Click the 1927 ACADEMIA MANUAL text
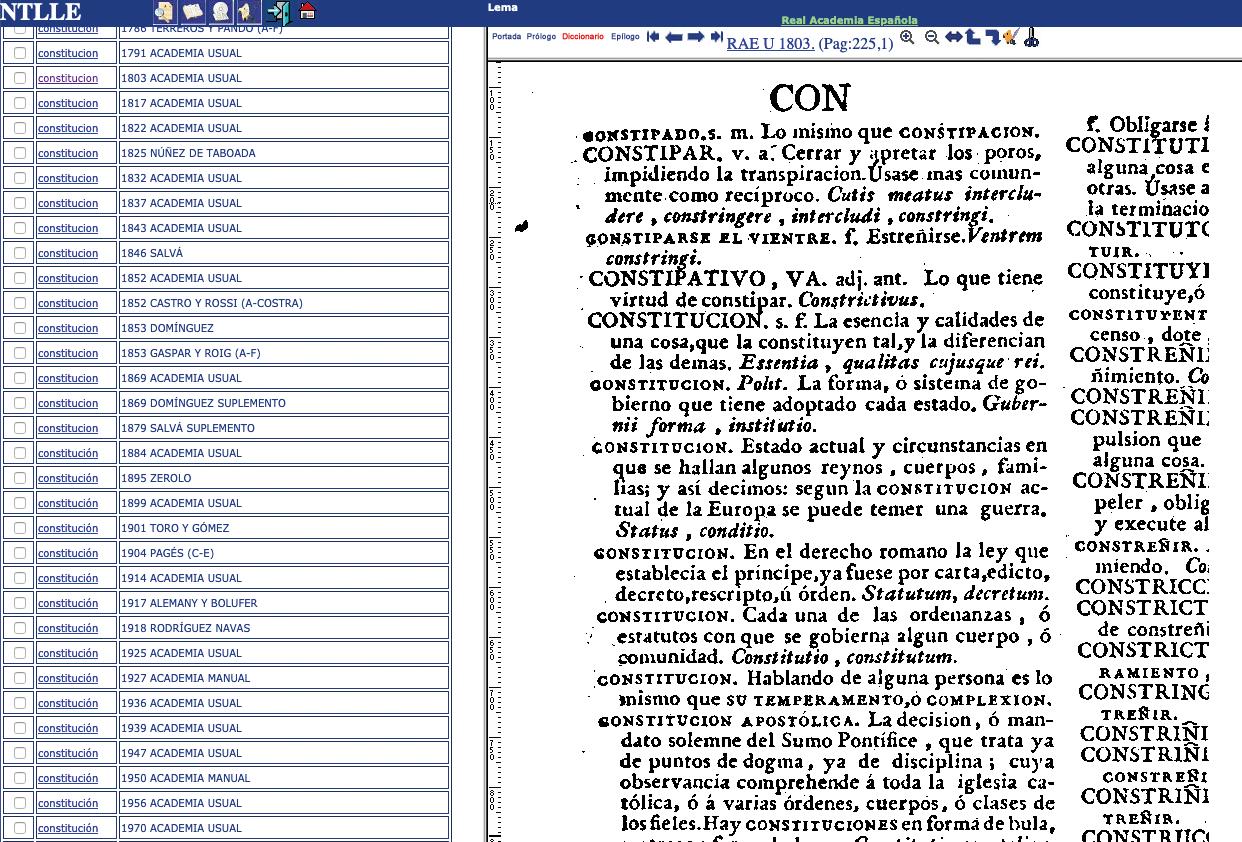This screenshot has width=1242, height=842. 186,678
